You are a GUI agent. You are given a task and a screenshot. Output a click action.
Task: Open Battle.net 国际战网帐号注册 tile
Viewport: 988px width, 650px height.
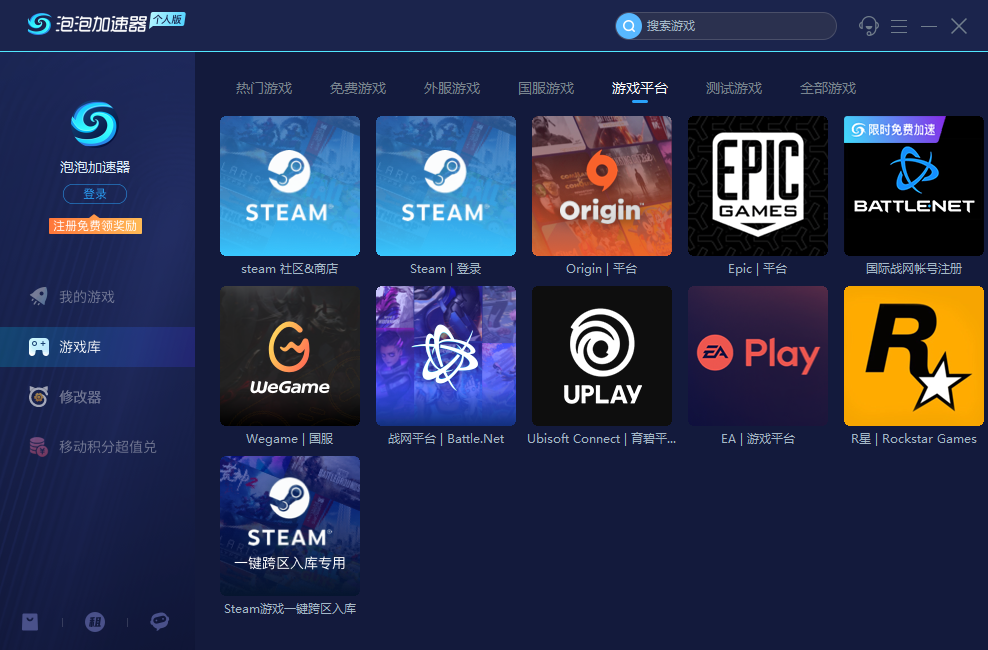pos(914,186)
